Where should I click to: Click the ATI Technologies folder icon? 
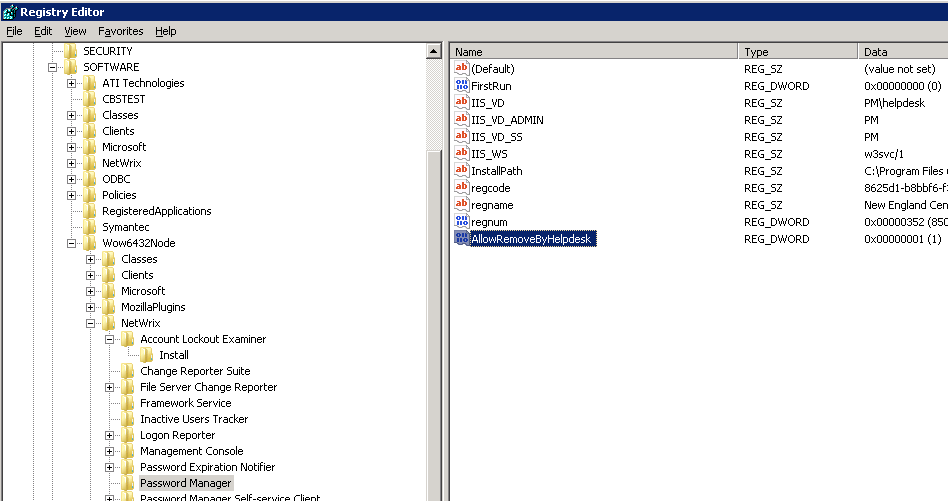pos(90,83)
